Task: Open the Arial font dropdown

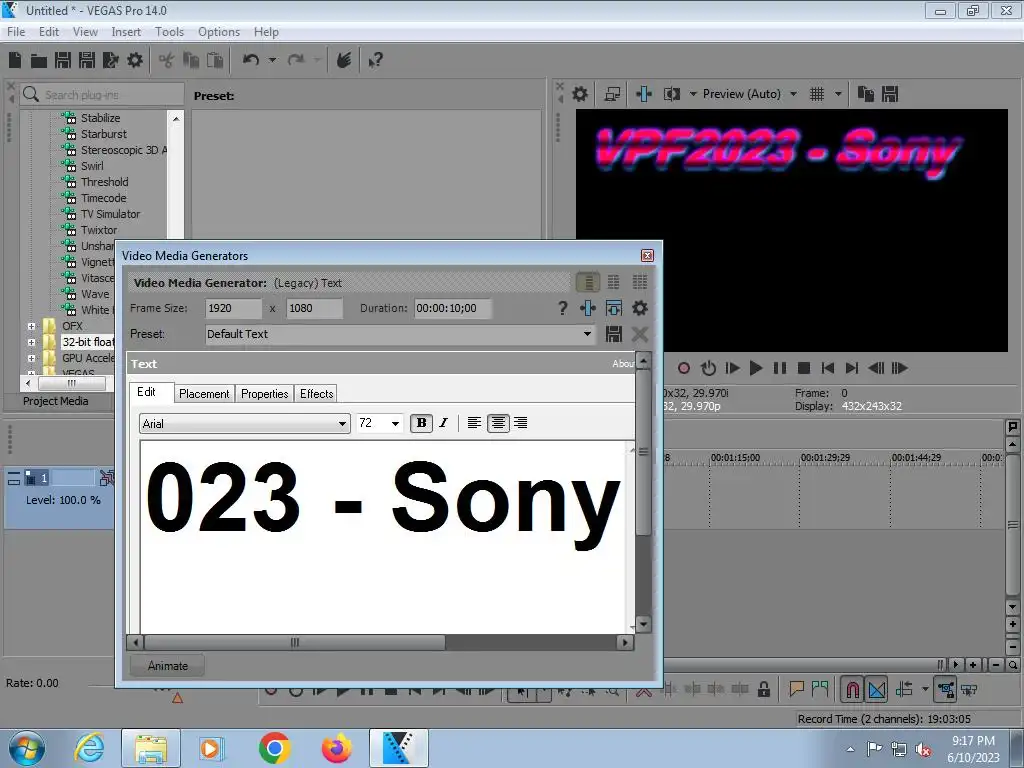Action: pyautogui.click(x=342, y=424)
